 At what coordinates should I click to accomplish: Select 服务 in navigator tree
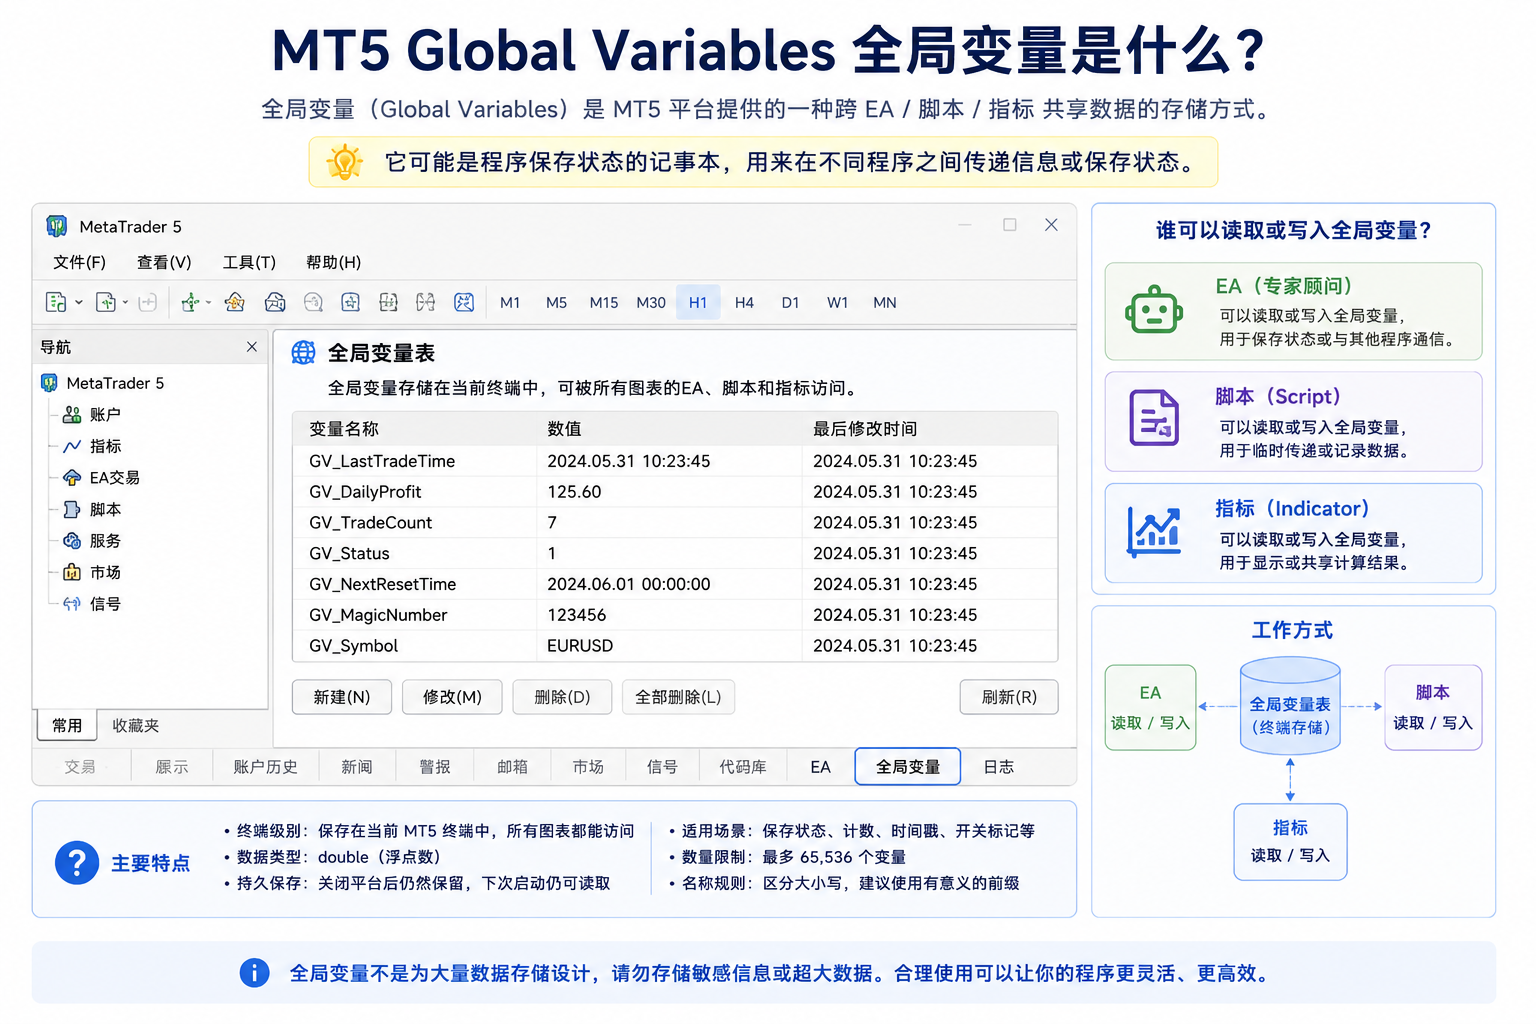[x=92, y=541]
